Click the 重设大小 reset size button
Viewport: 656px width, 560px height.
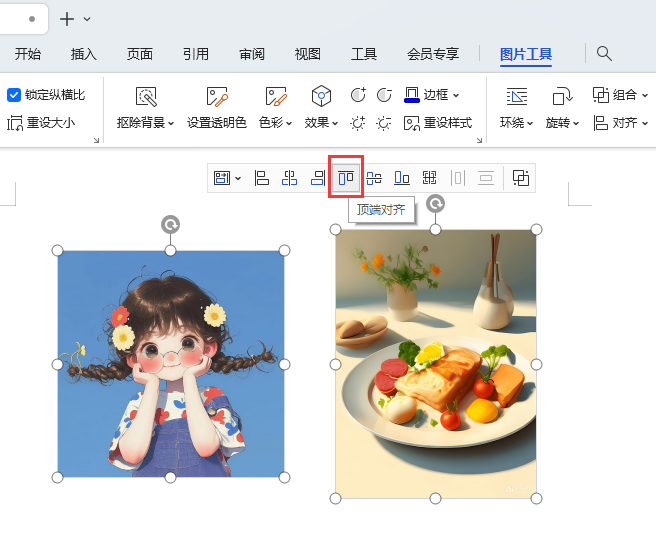(x=41, y=123)
